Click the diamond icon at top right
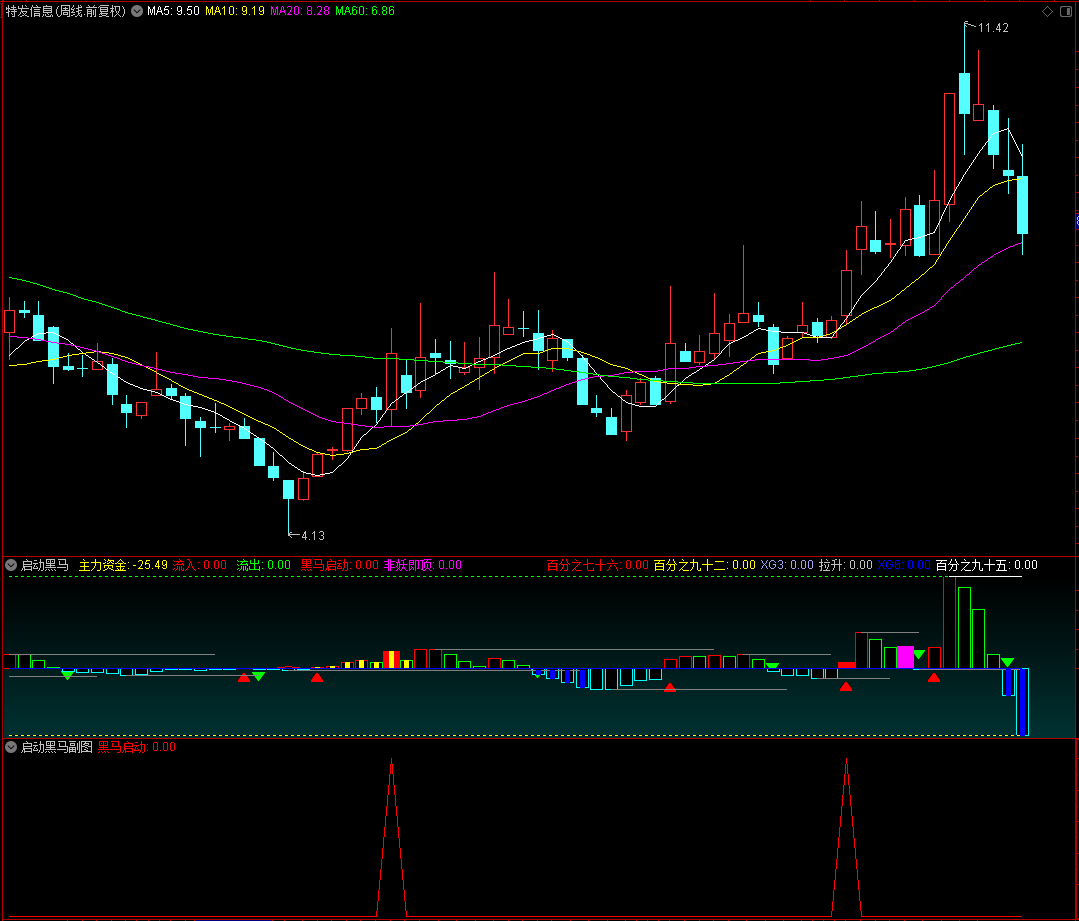 [1047, 11]
